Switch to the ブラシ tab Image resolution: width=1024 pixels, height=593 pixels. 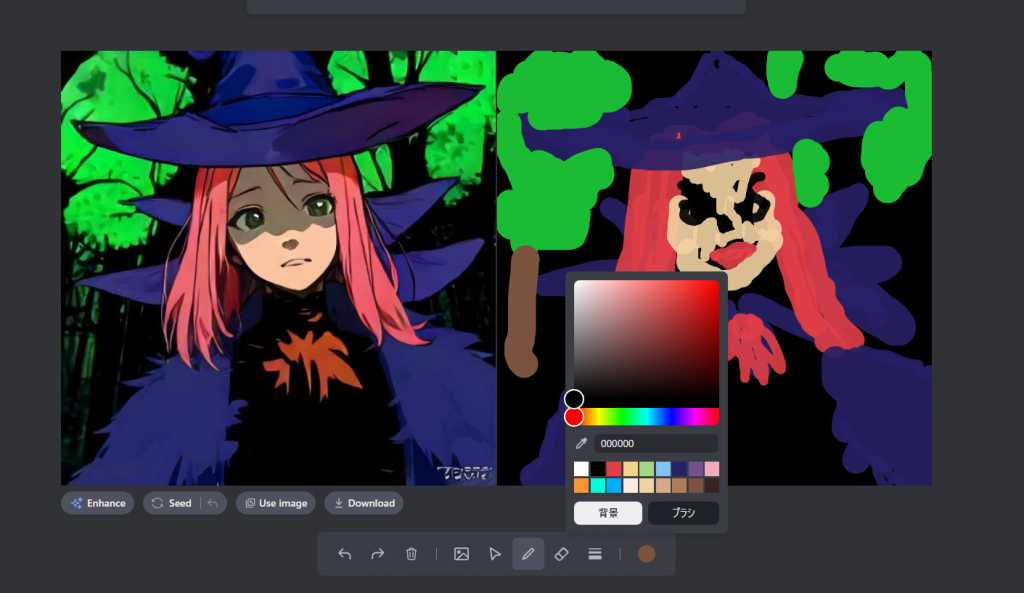(x=683, y=513)
